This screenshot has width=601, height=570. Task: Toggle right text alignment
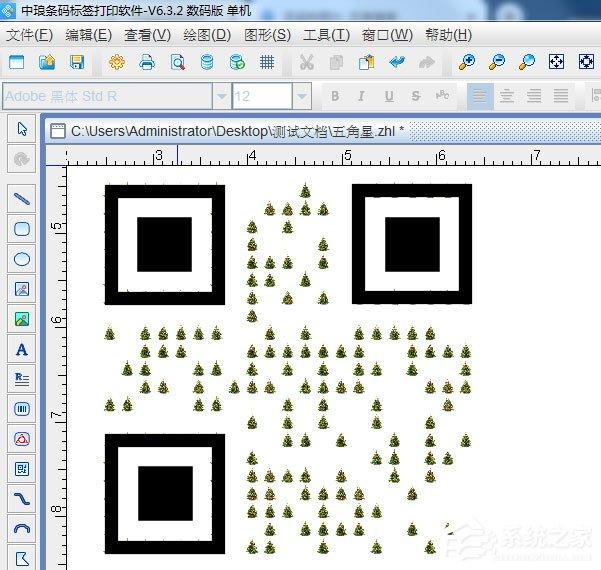tap(534, 96)
